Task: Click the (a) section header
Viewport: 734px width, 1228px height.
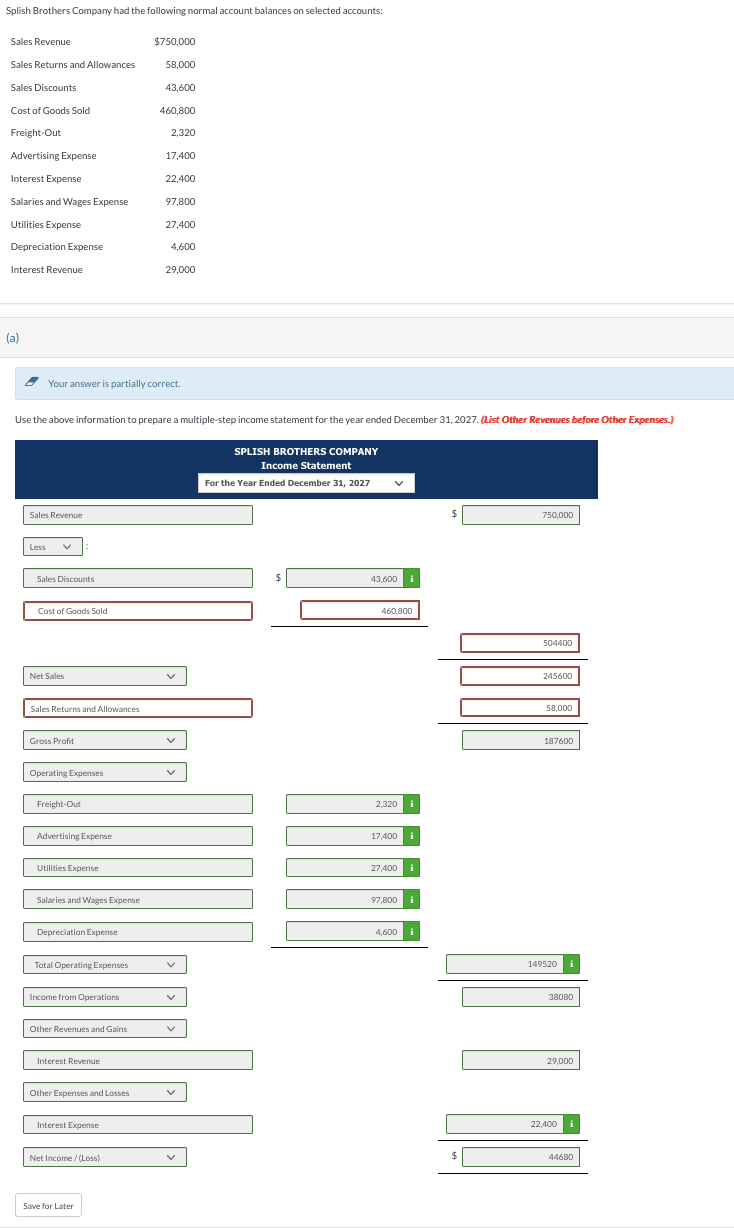Action: click(x=14, y=338)
